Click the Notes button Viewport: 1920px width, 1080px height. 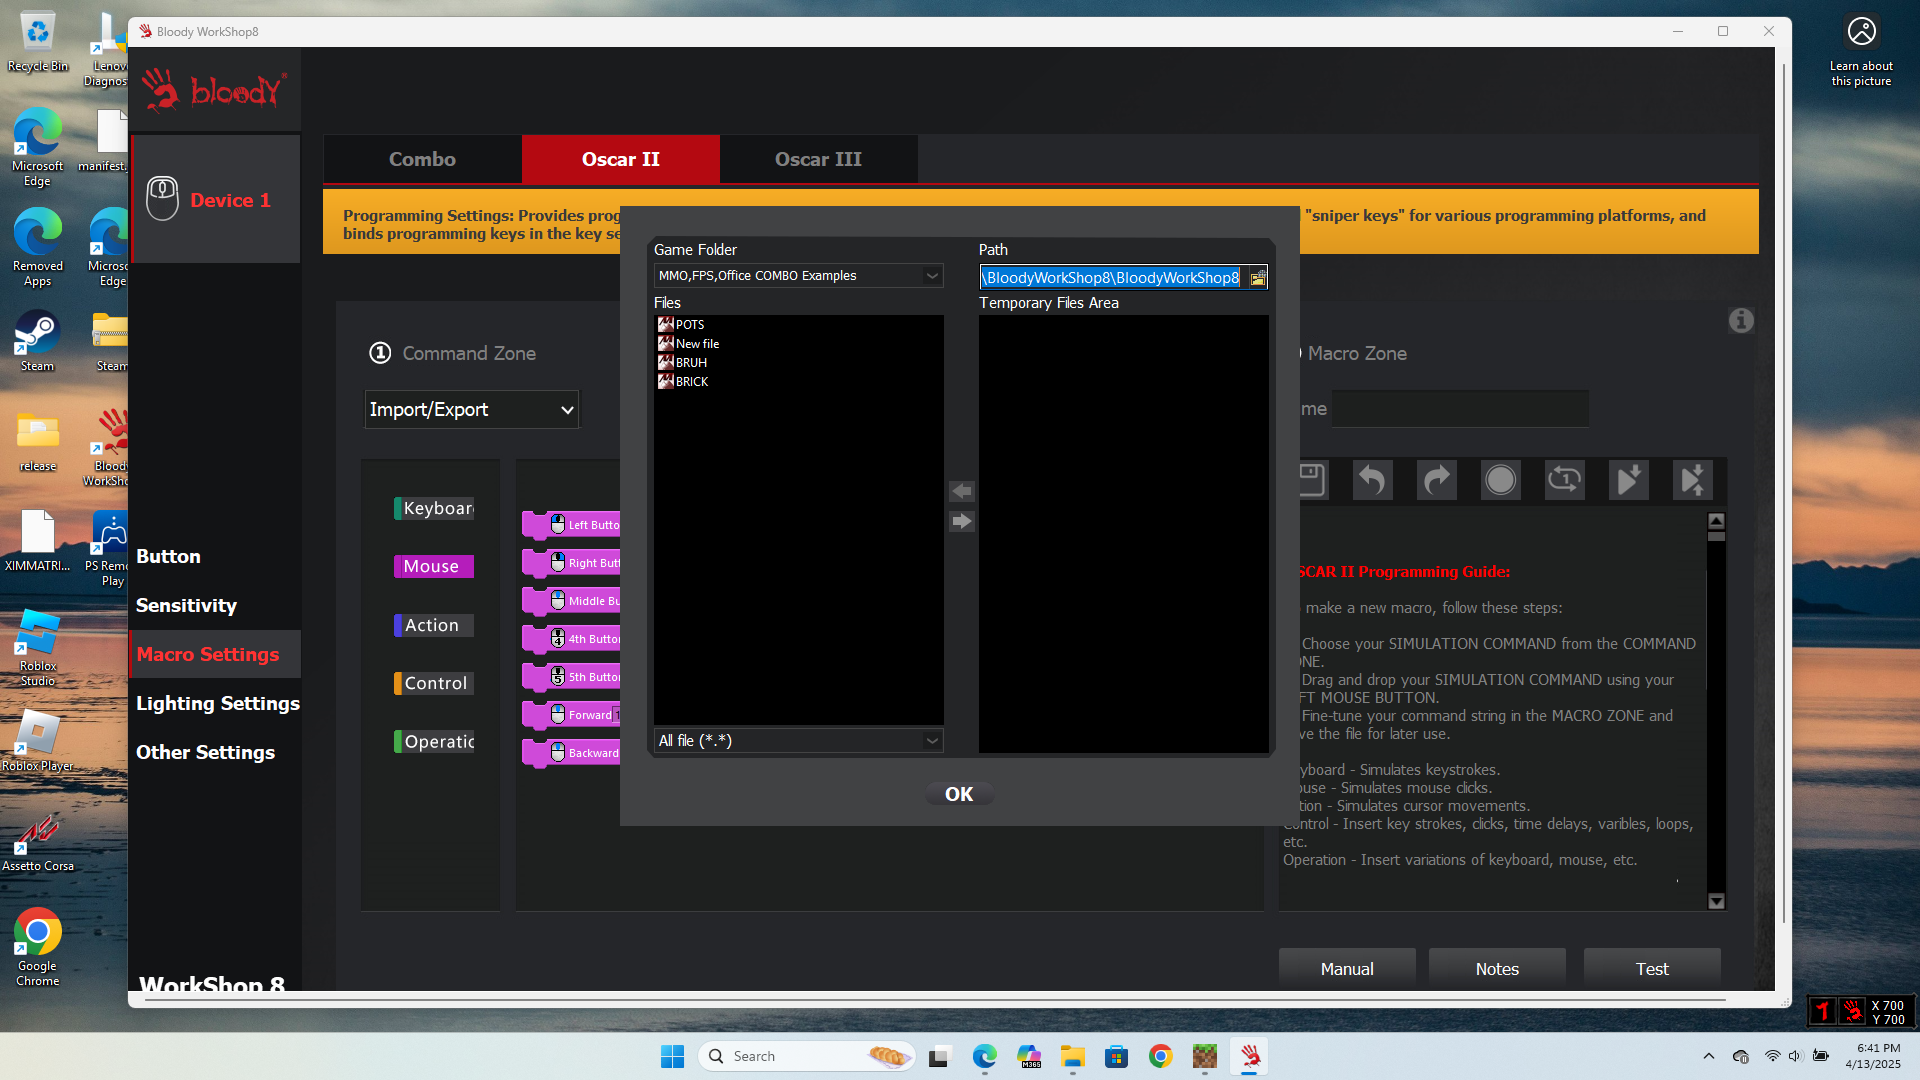(1496, 969)
